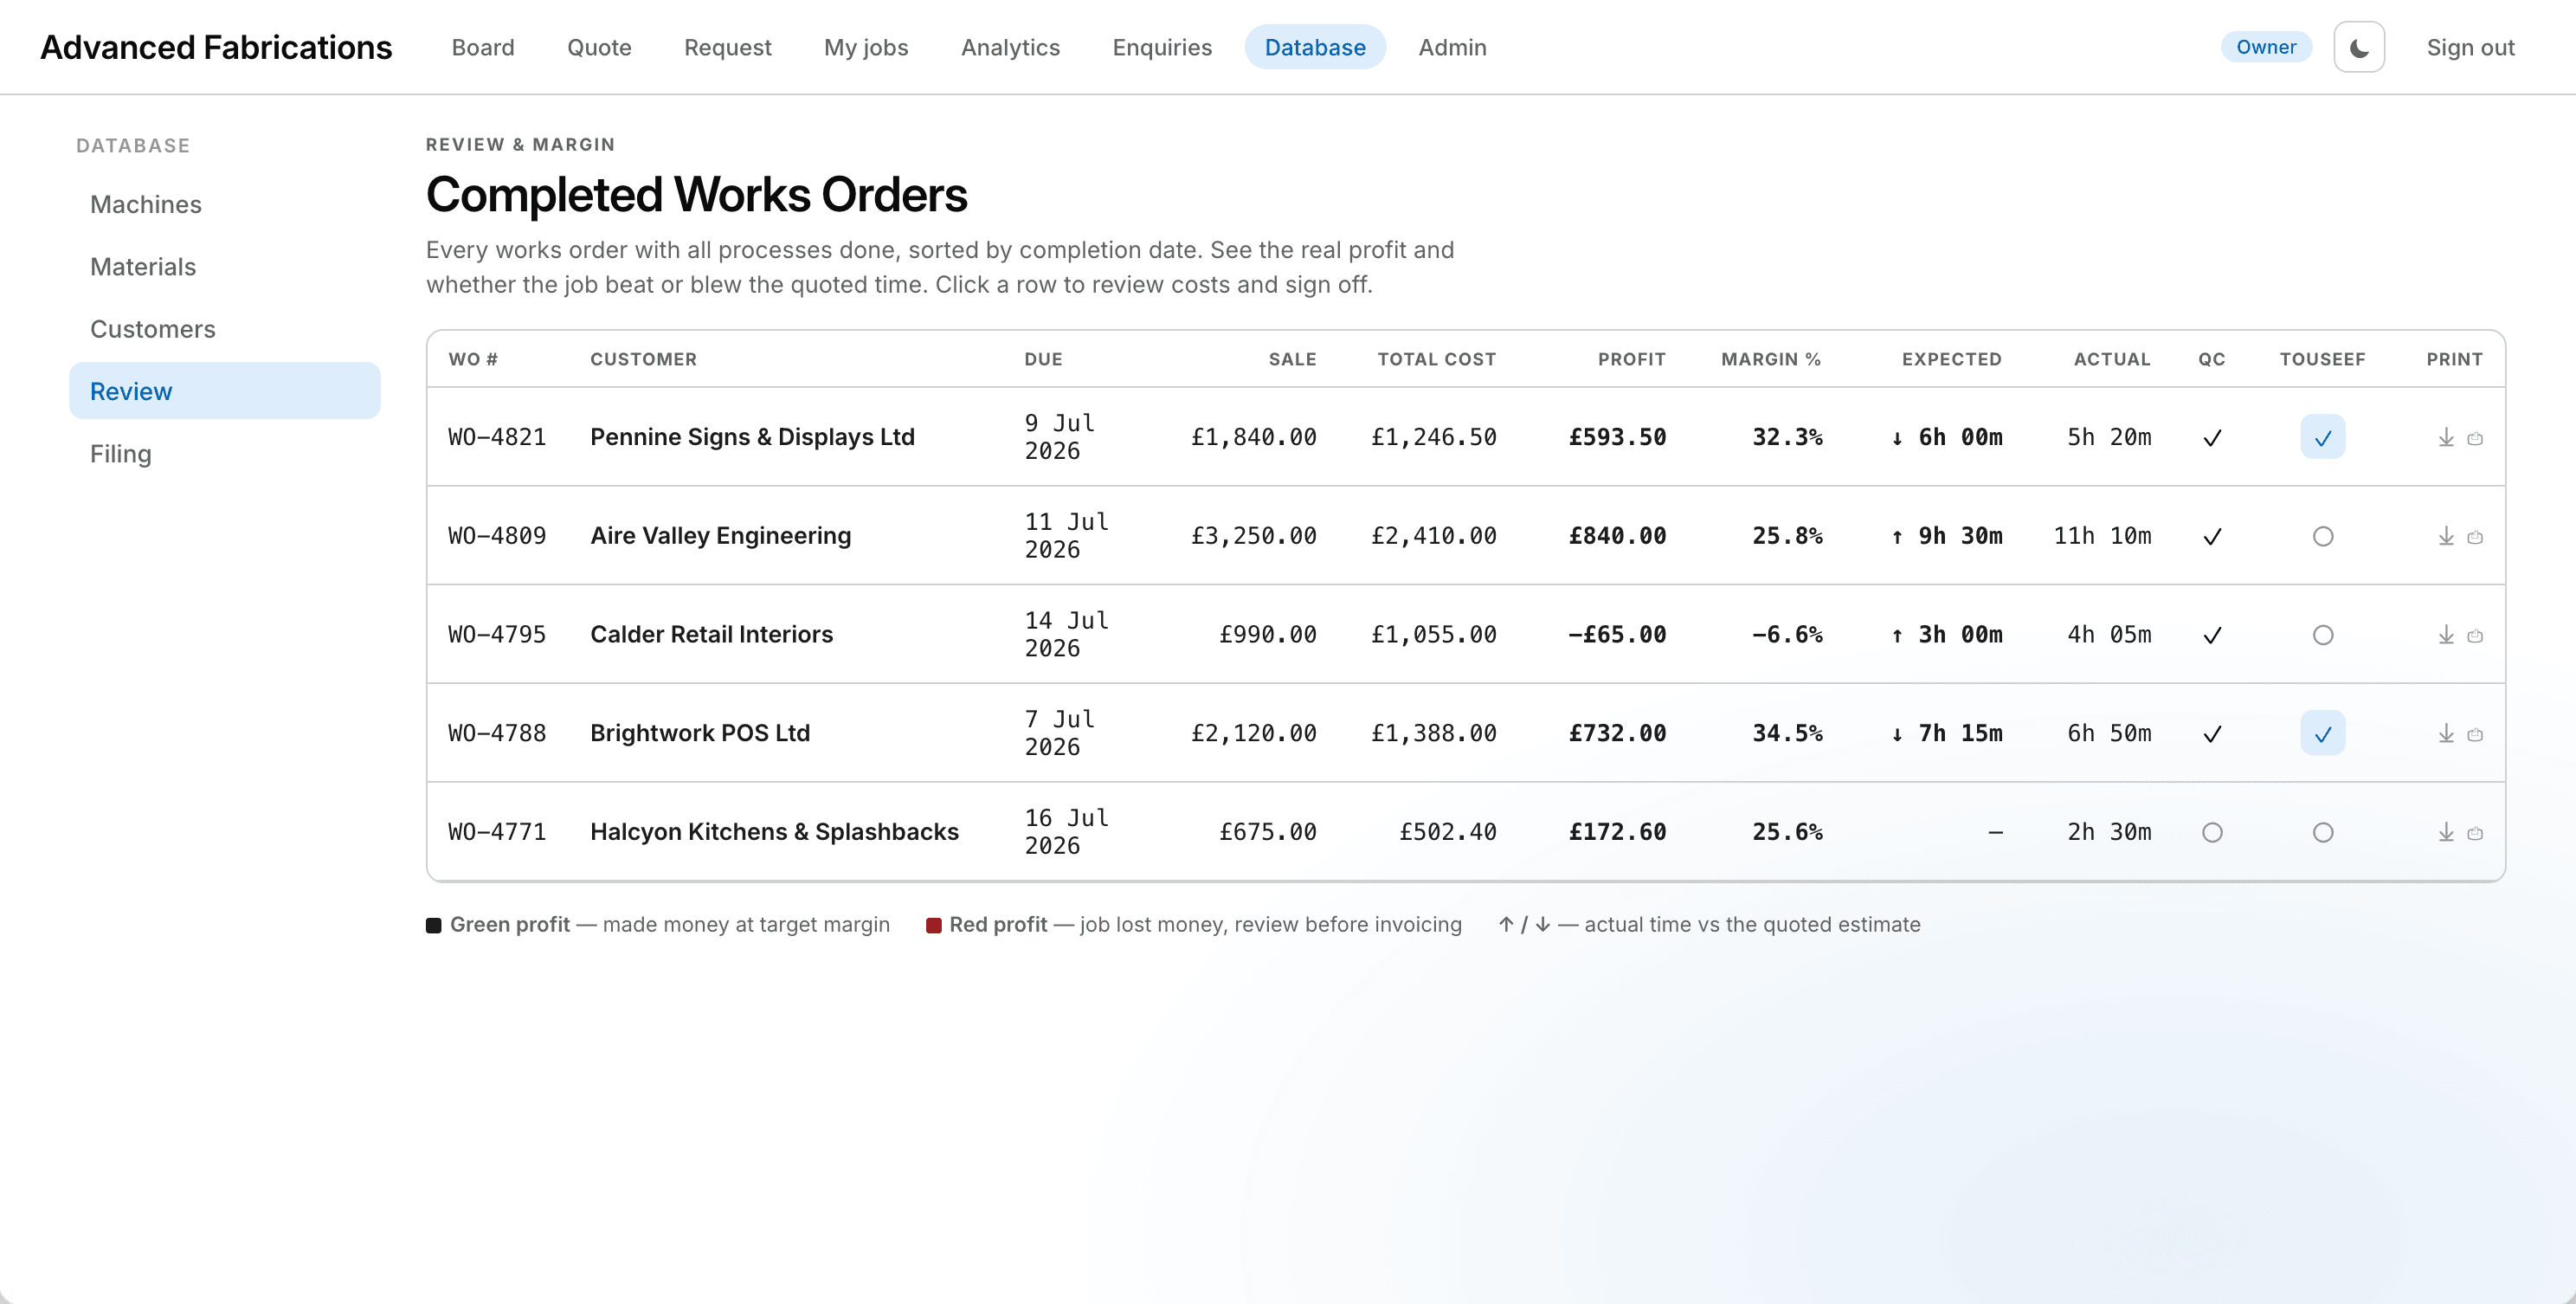Image resolution: width=2576 pixels, height=1304 pixels.
Task: Open the Board tab
Action: tap(483, 47)
